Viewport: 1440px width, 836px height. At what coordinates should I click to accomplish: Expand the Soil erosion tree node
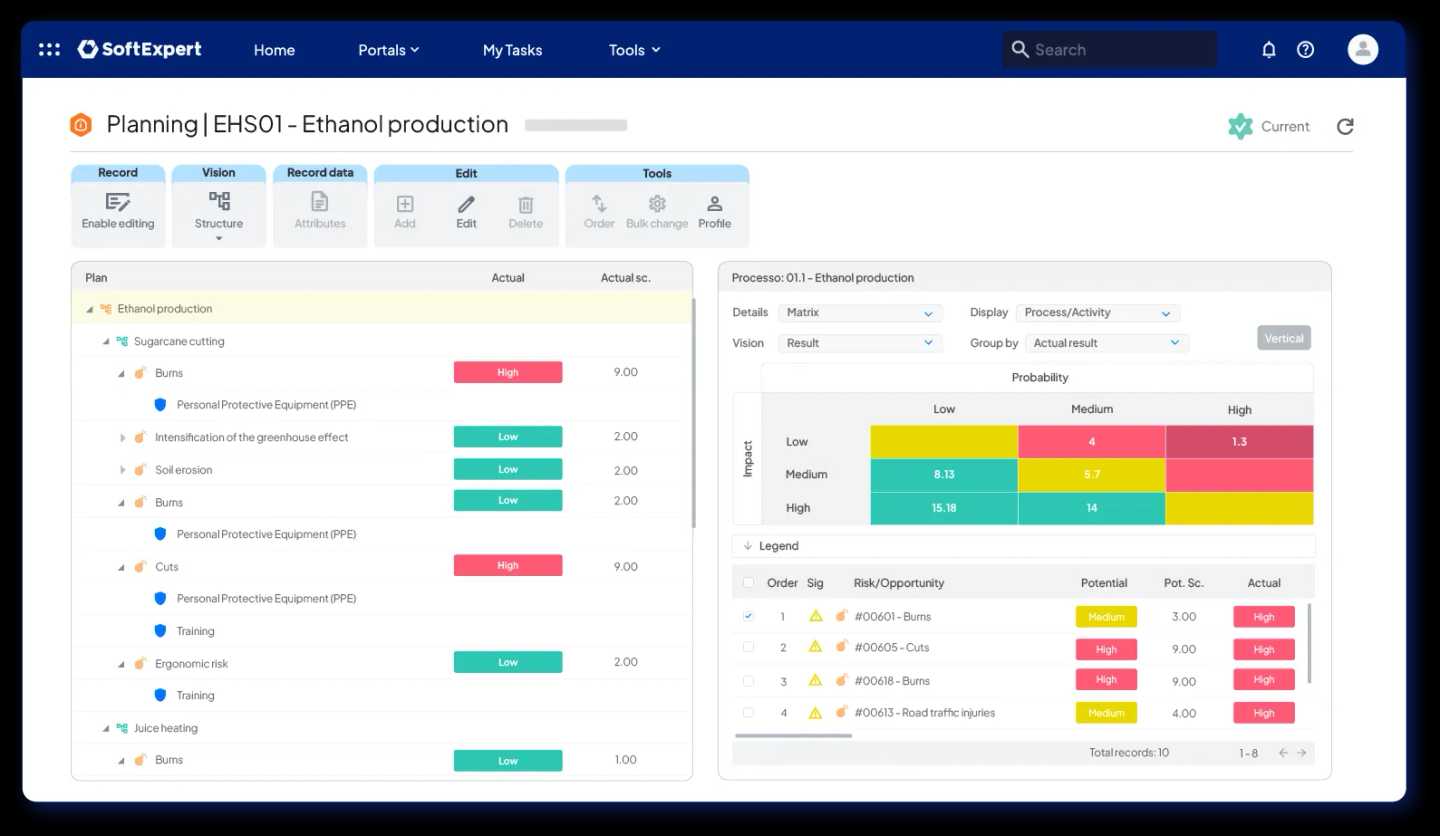pyautogui.click(x=123, y=470)
